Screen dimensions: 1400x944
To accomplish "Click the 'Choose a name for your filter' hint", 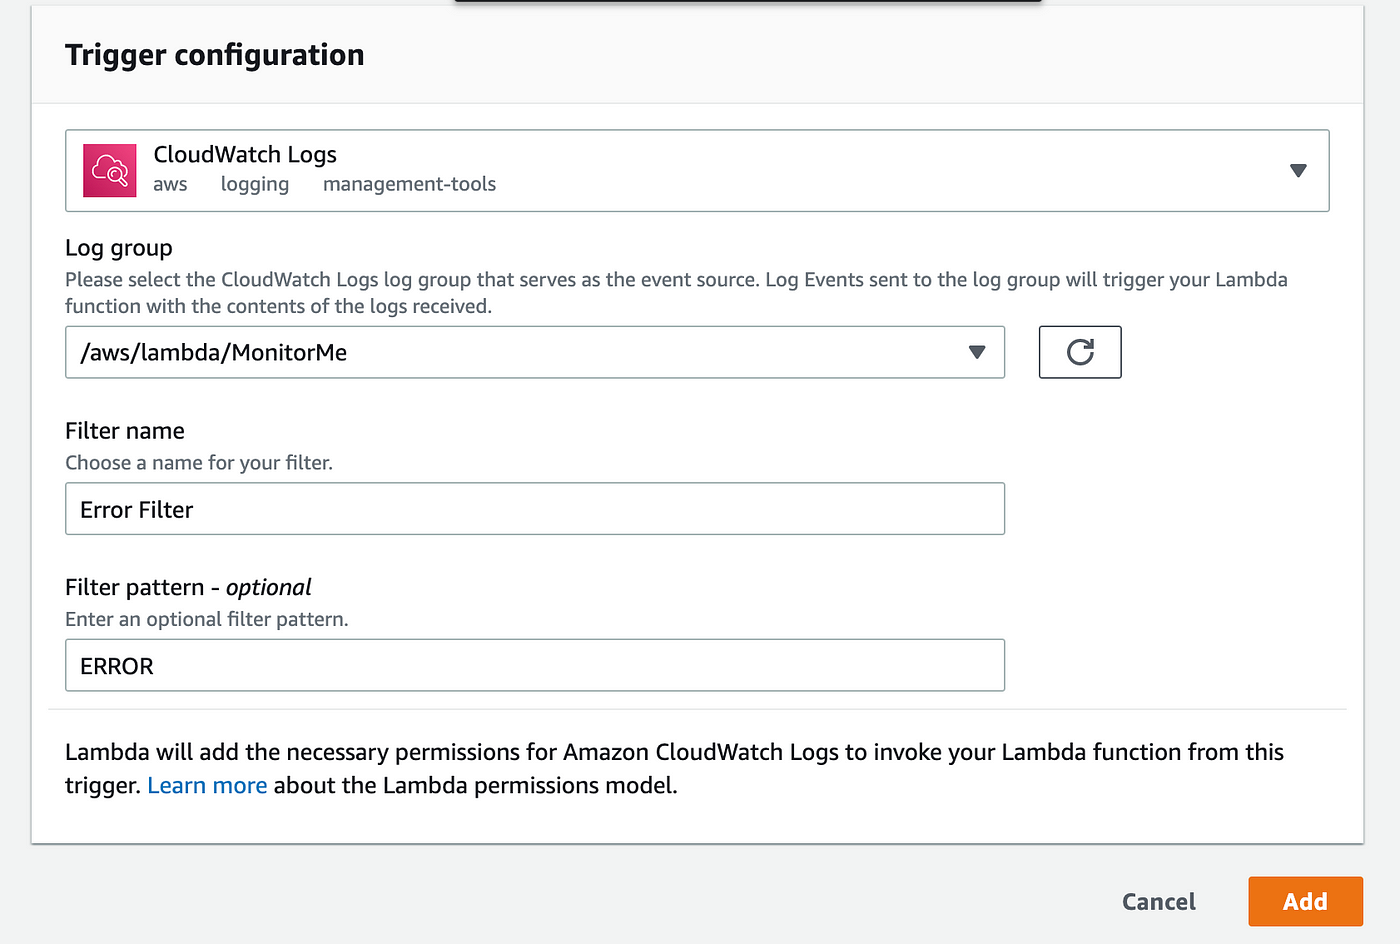I will click(199, 463).
